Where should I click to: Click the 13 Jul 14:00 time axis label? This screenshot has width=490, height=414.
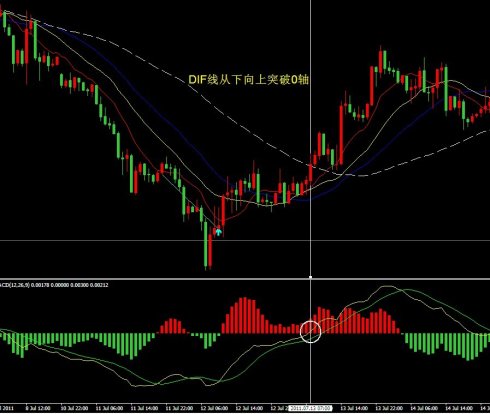coord(354,408)
